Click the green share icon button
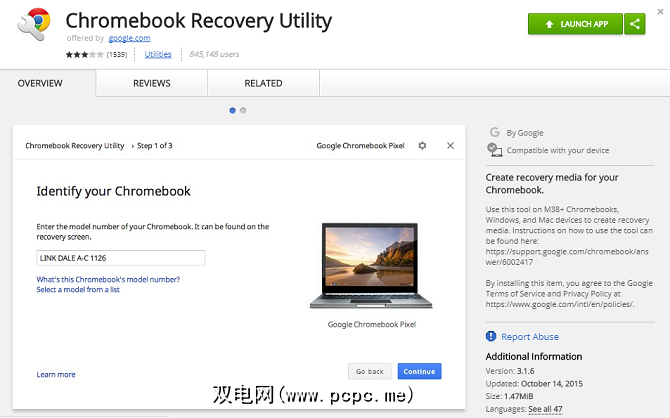 pyautogui.click(x=635, y=23)
